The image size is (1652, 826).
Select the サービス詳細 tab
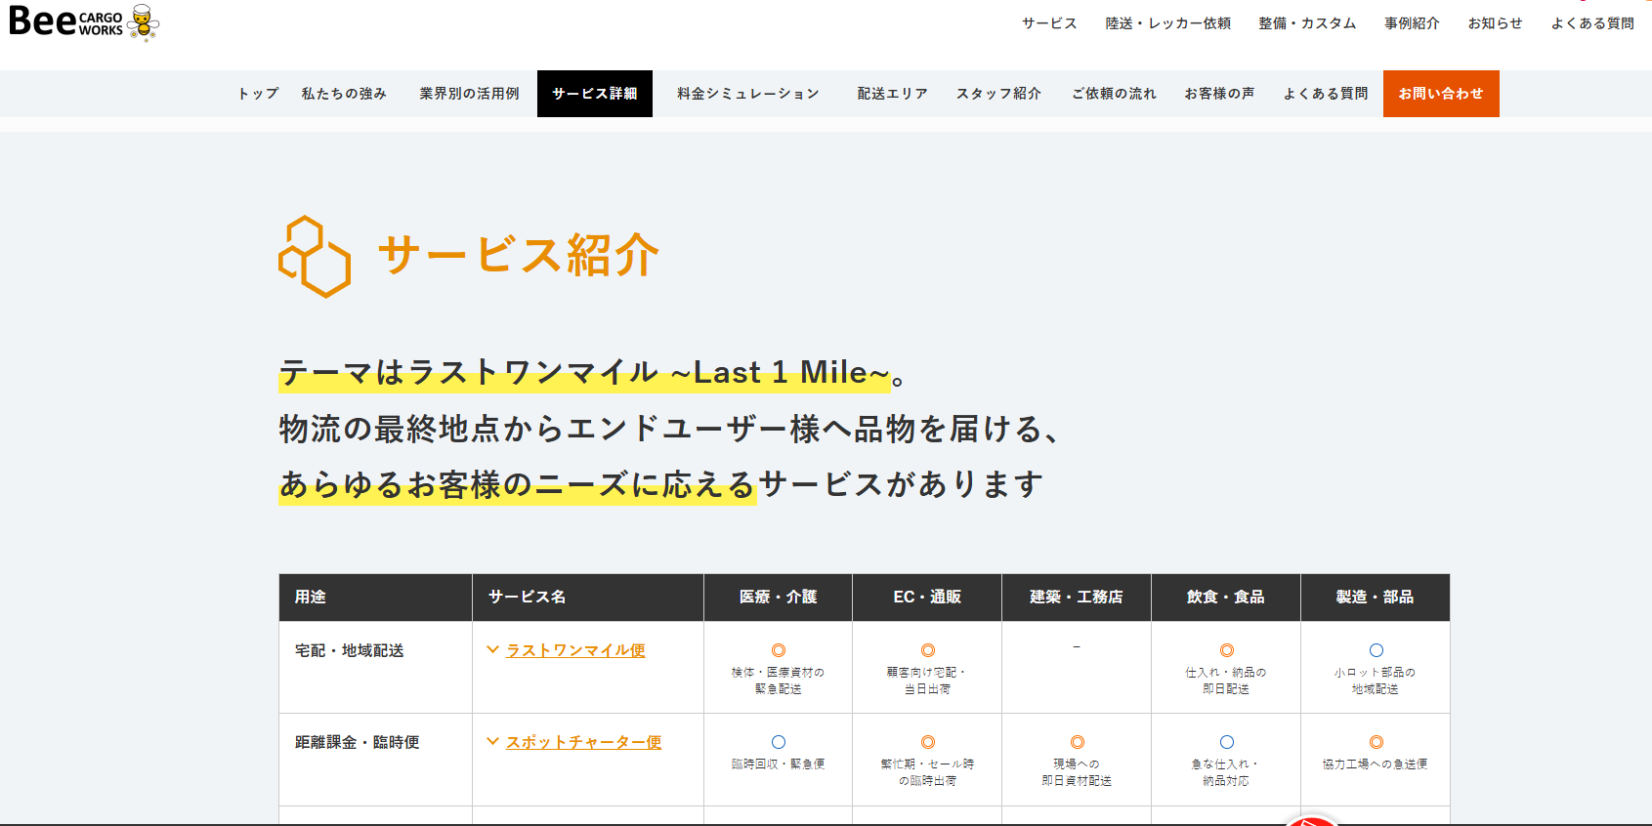(594, 94)
